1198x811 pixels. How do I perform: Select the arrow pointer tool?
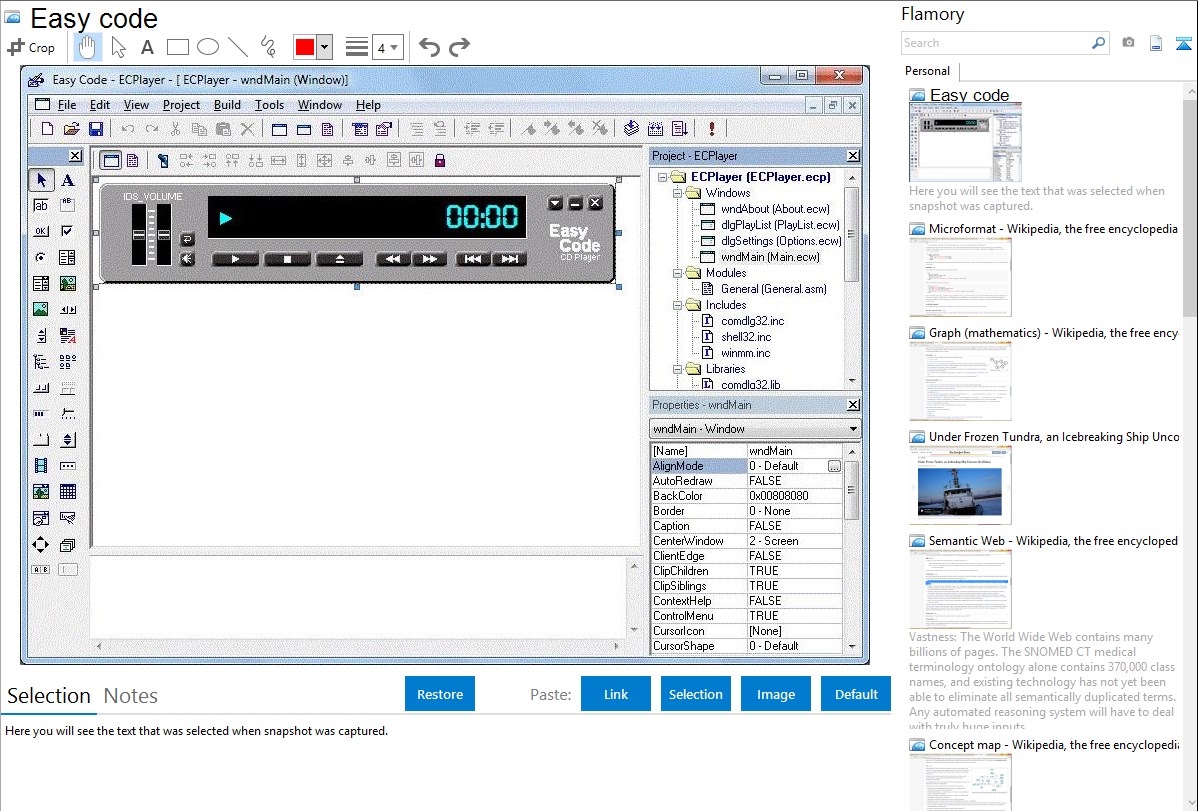[118, 47]
